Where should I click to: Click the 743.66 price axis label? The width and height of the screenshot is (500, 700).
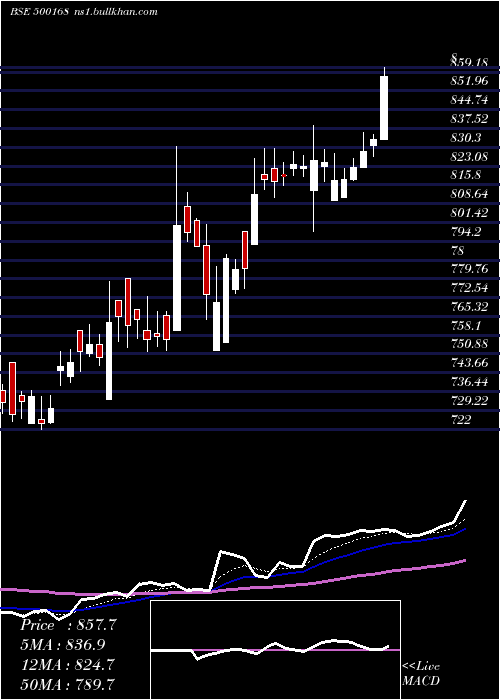point(469,363)
